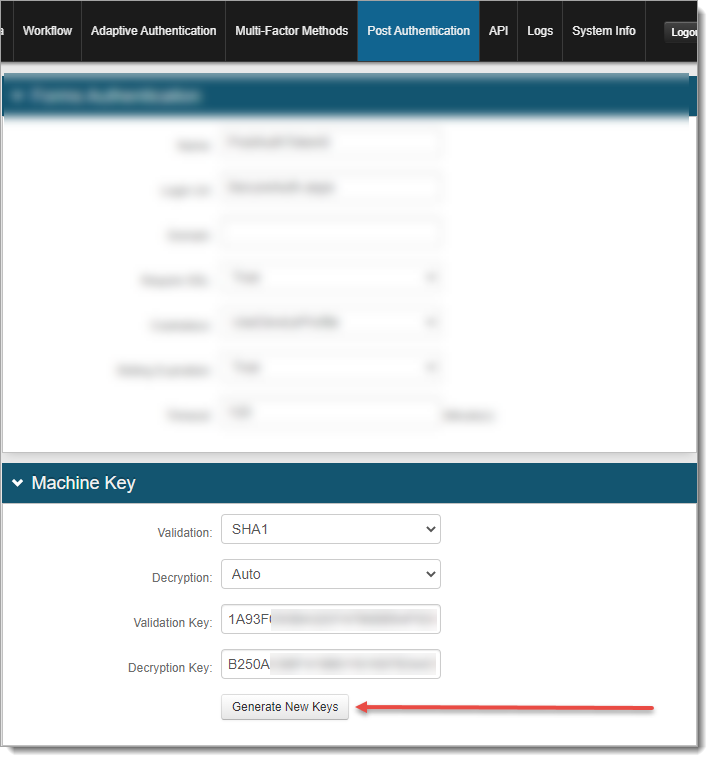
Task: Click into the Validation Key field
Action: tap(330, 620)
